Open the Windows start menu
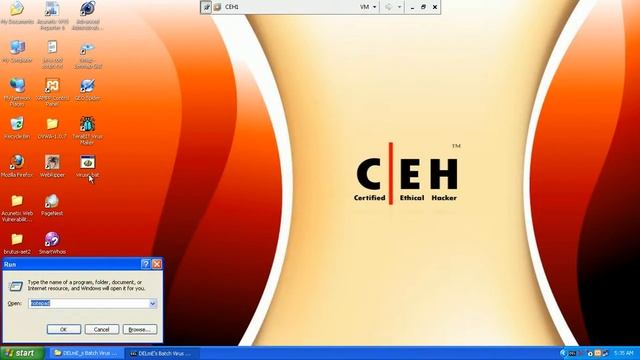The width and height of the screenshot is (640, 360). tap(22, 353)
